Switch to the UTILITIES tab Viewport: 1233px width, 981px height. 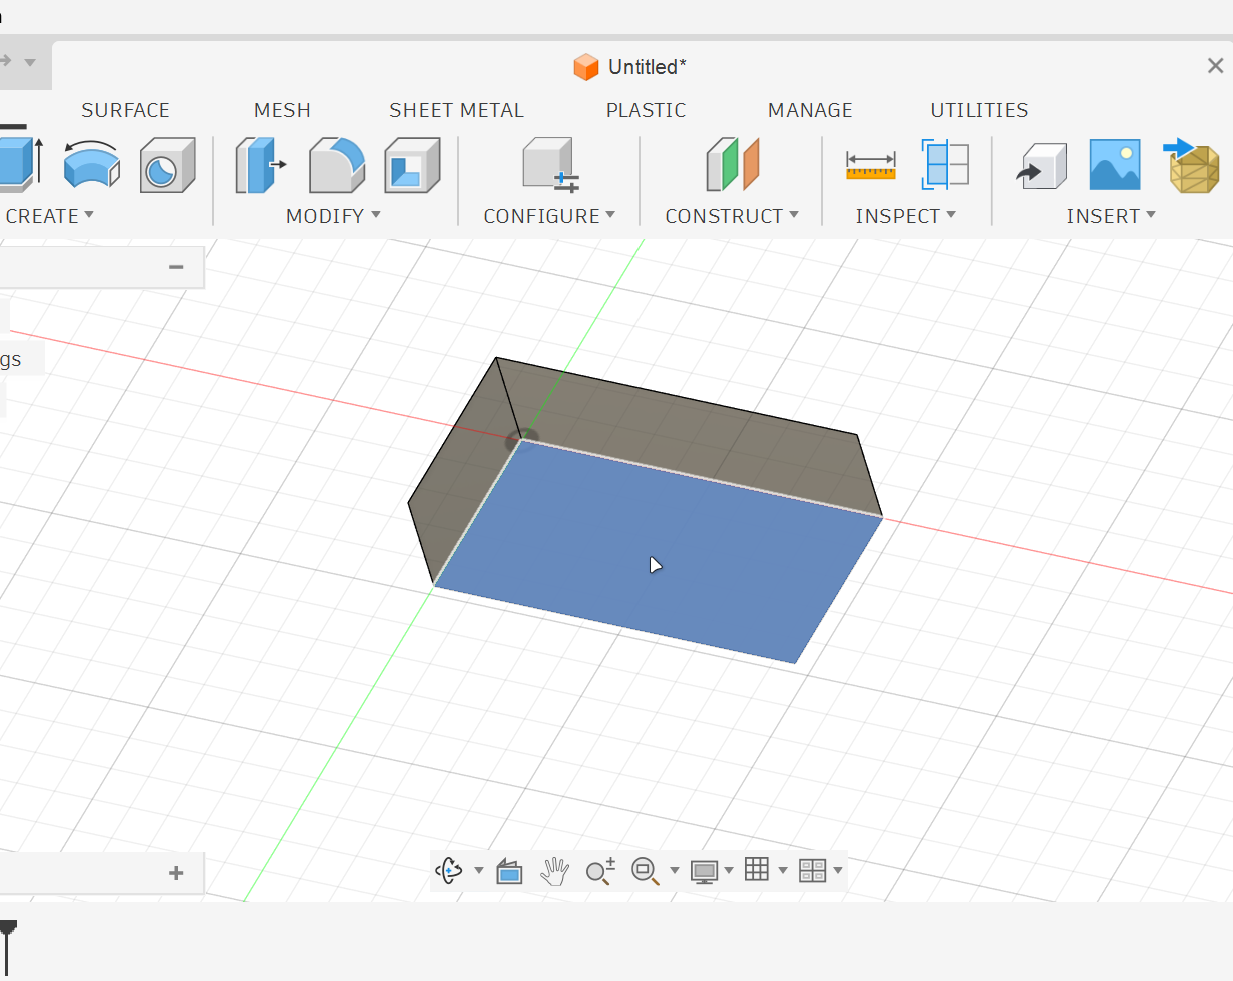click(x=979, y=110)
